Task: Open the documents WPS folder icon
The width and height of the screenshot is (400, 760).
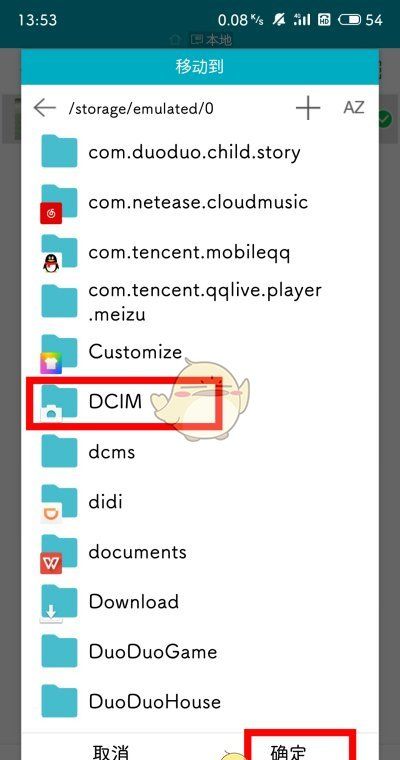Action: [59, 554]
